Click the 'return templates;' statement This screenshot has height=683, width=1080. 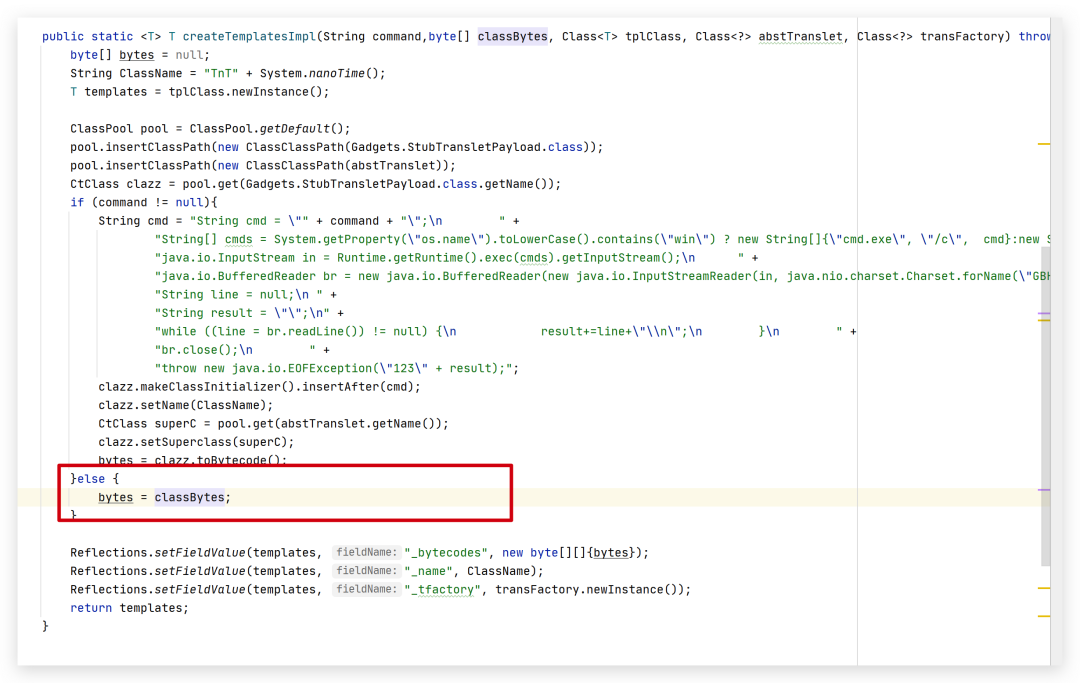tap(129, 609)
